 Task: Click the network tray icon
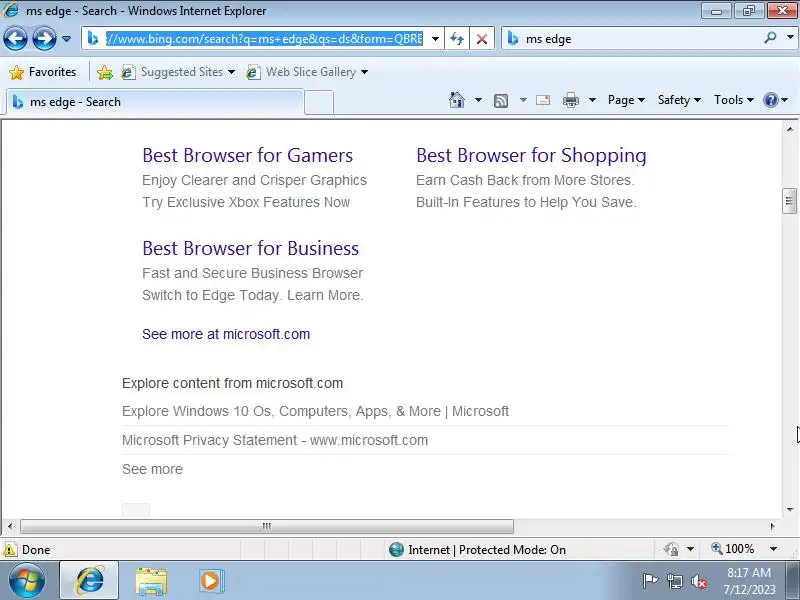[x=674, y=581]
